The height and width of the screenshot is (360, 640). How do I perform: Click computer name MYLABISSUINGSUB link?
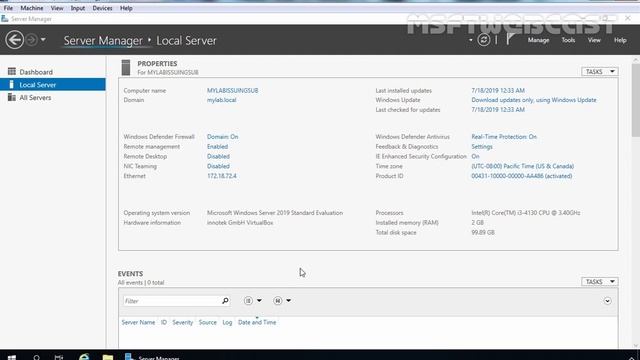(x=232, y=90)
